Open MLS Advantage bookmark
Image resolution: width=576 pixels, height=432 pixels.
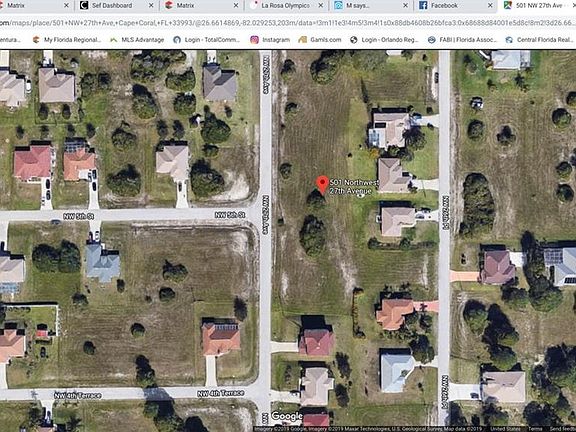137,40
